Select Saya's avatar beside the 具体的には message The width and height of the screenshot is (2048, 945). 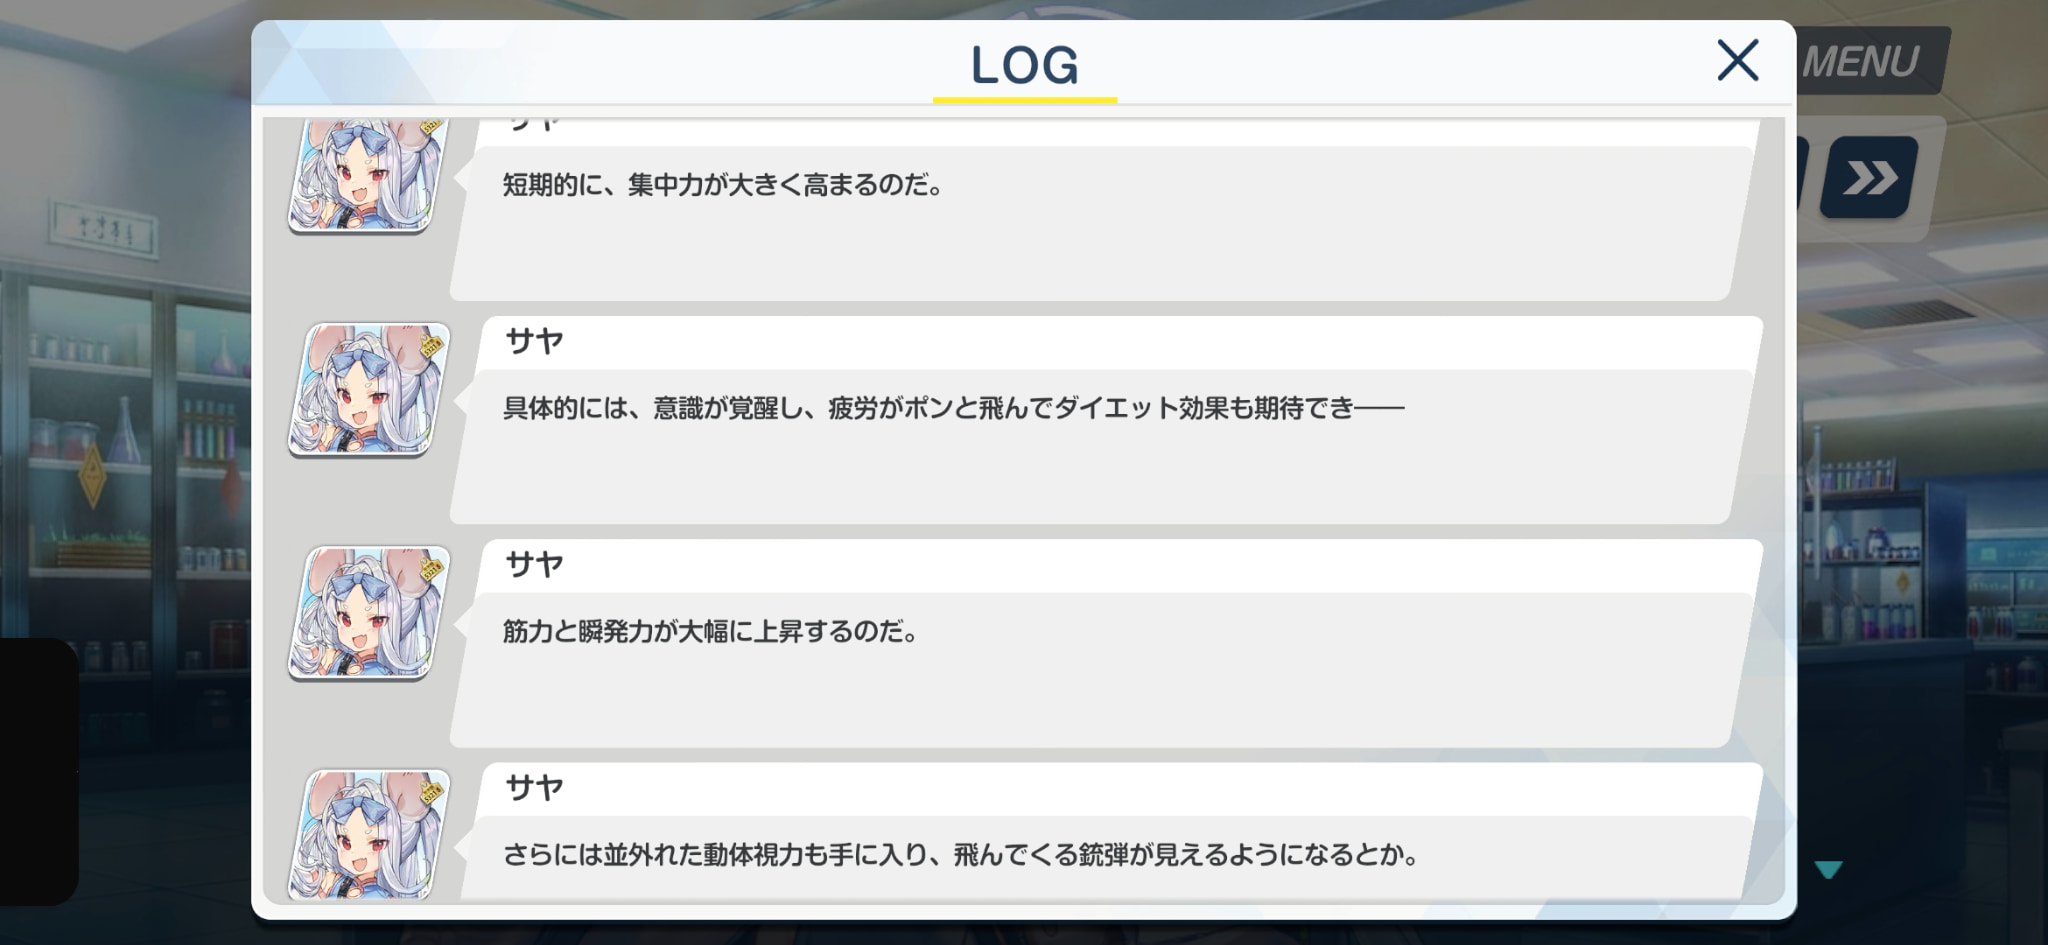369,390
